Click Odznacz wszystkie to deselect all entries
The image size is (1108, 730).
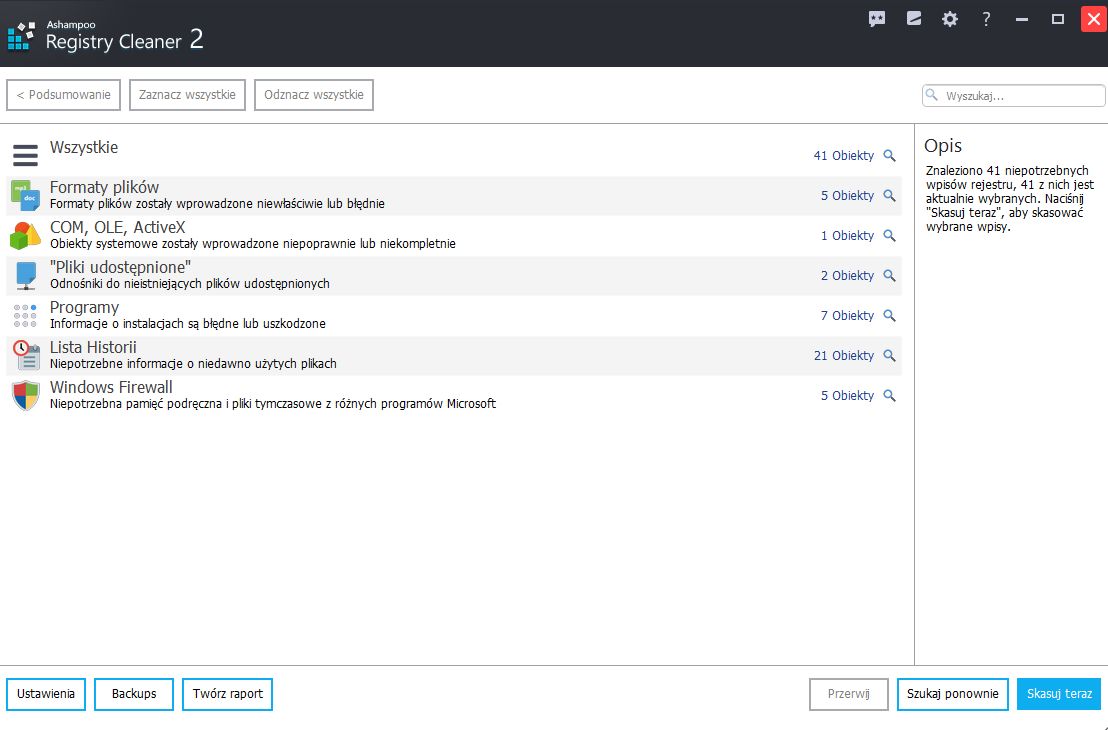(x=313, y=94)
